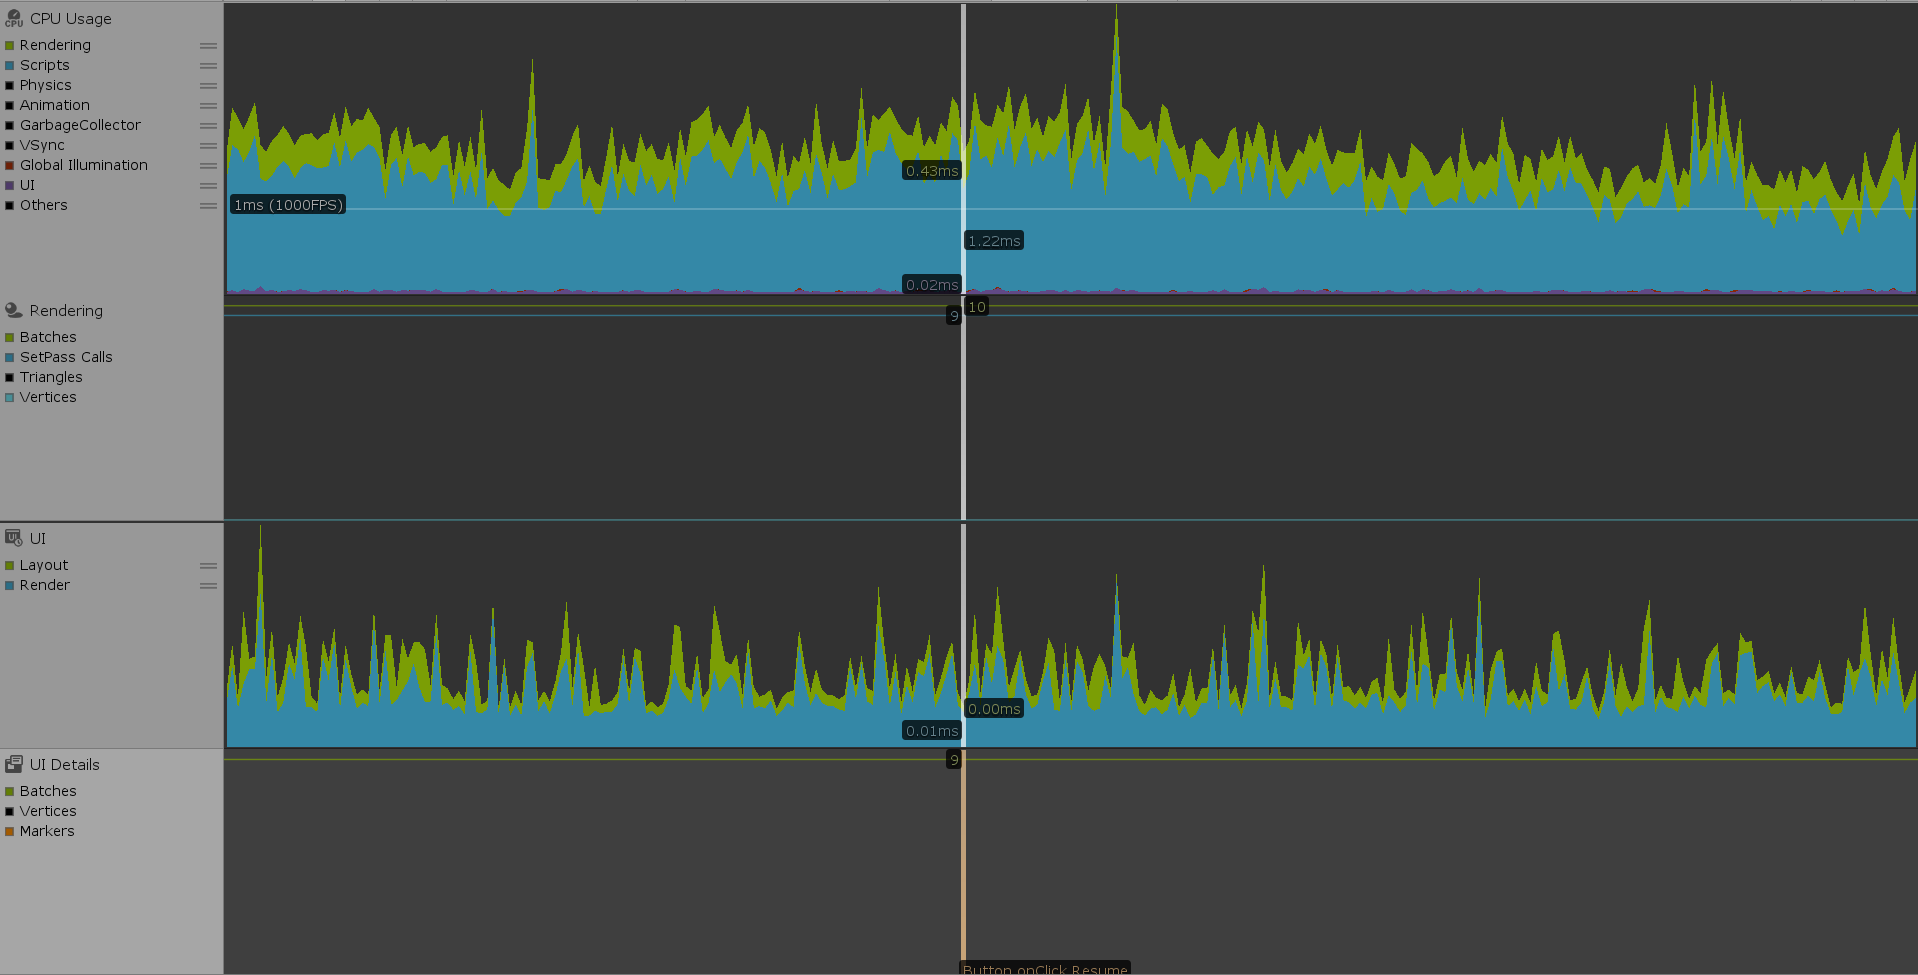The image size is (1918, 975).
Task: Click the Button.onClick Resume marker label
Action: pos(1045,968)
